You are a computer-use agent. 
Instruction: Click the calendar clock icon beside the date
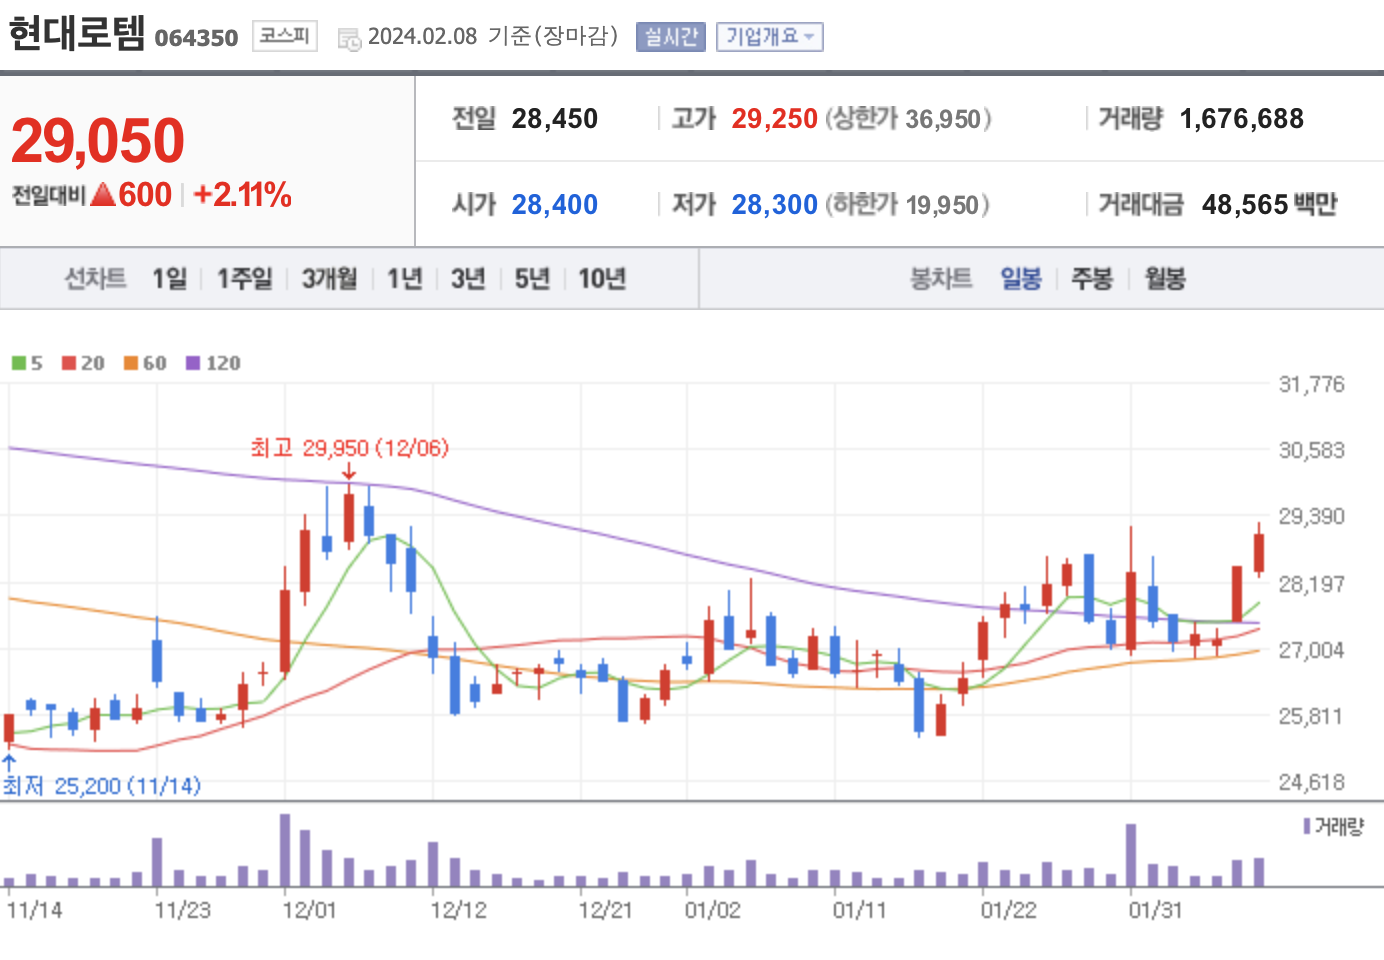click(x=349, y=39)
